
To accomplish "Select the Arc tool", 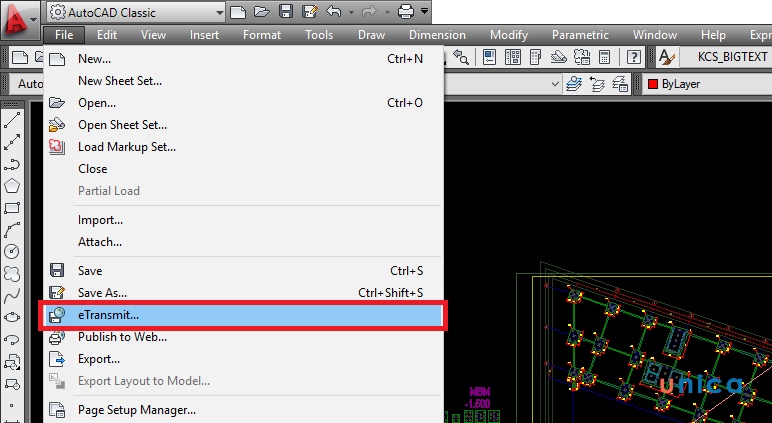I will (x=12, y=229).
